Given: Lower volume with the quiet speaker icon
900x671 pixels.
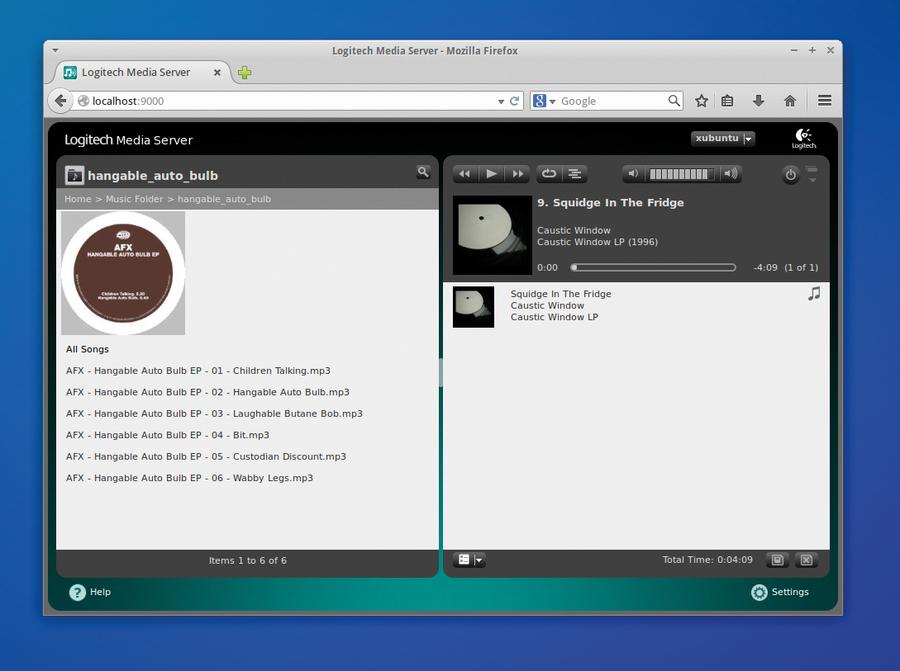Looking at the screenshot, I should pos(633,174).
